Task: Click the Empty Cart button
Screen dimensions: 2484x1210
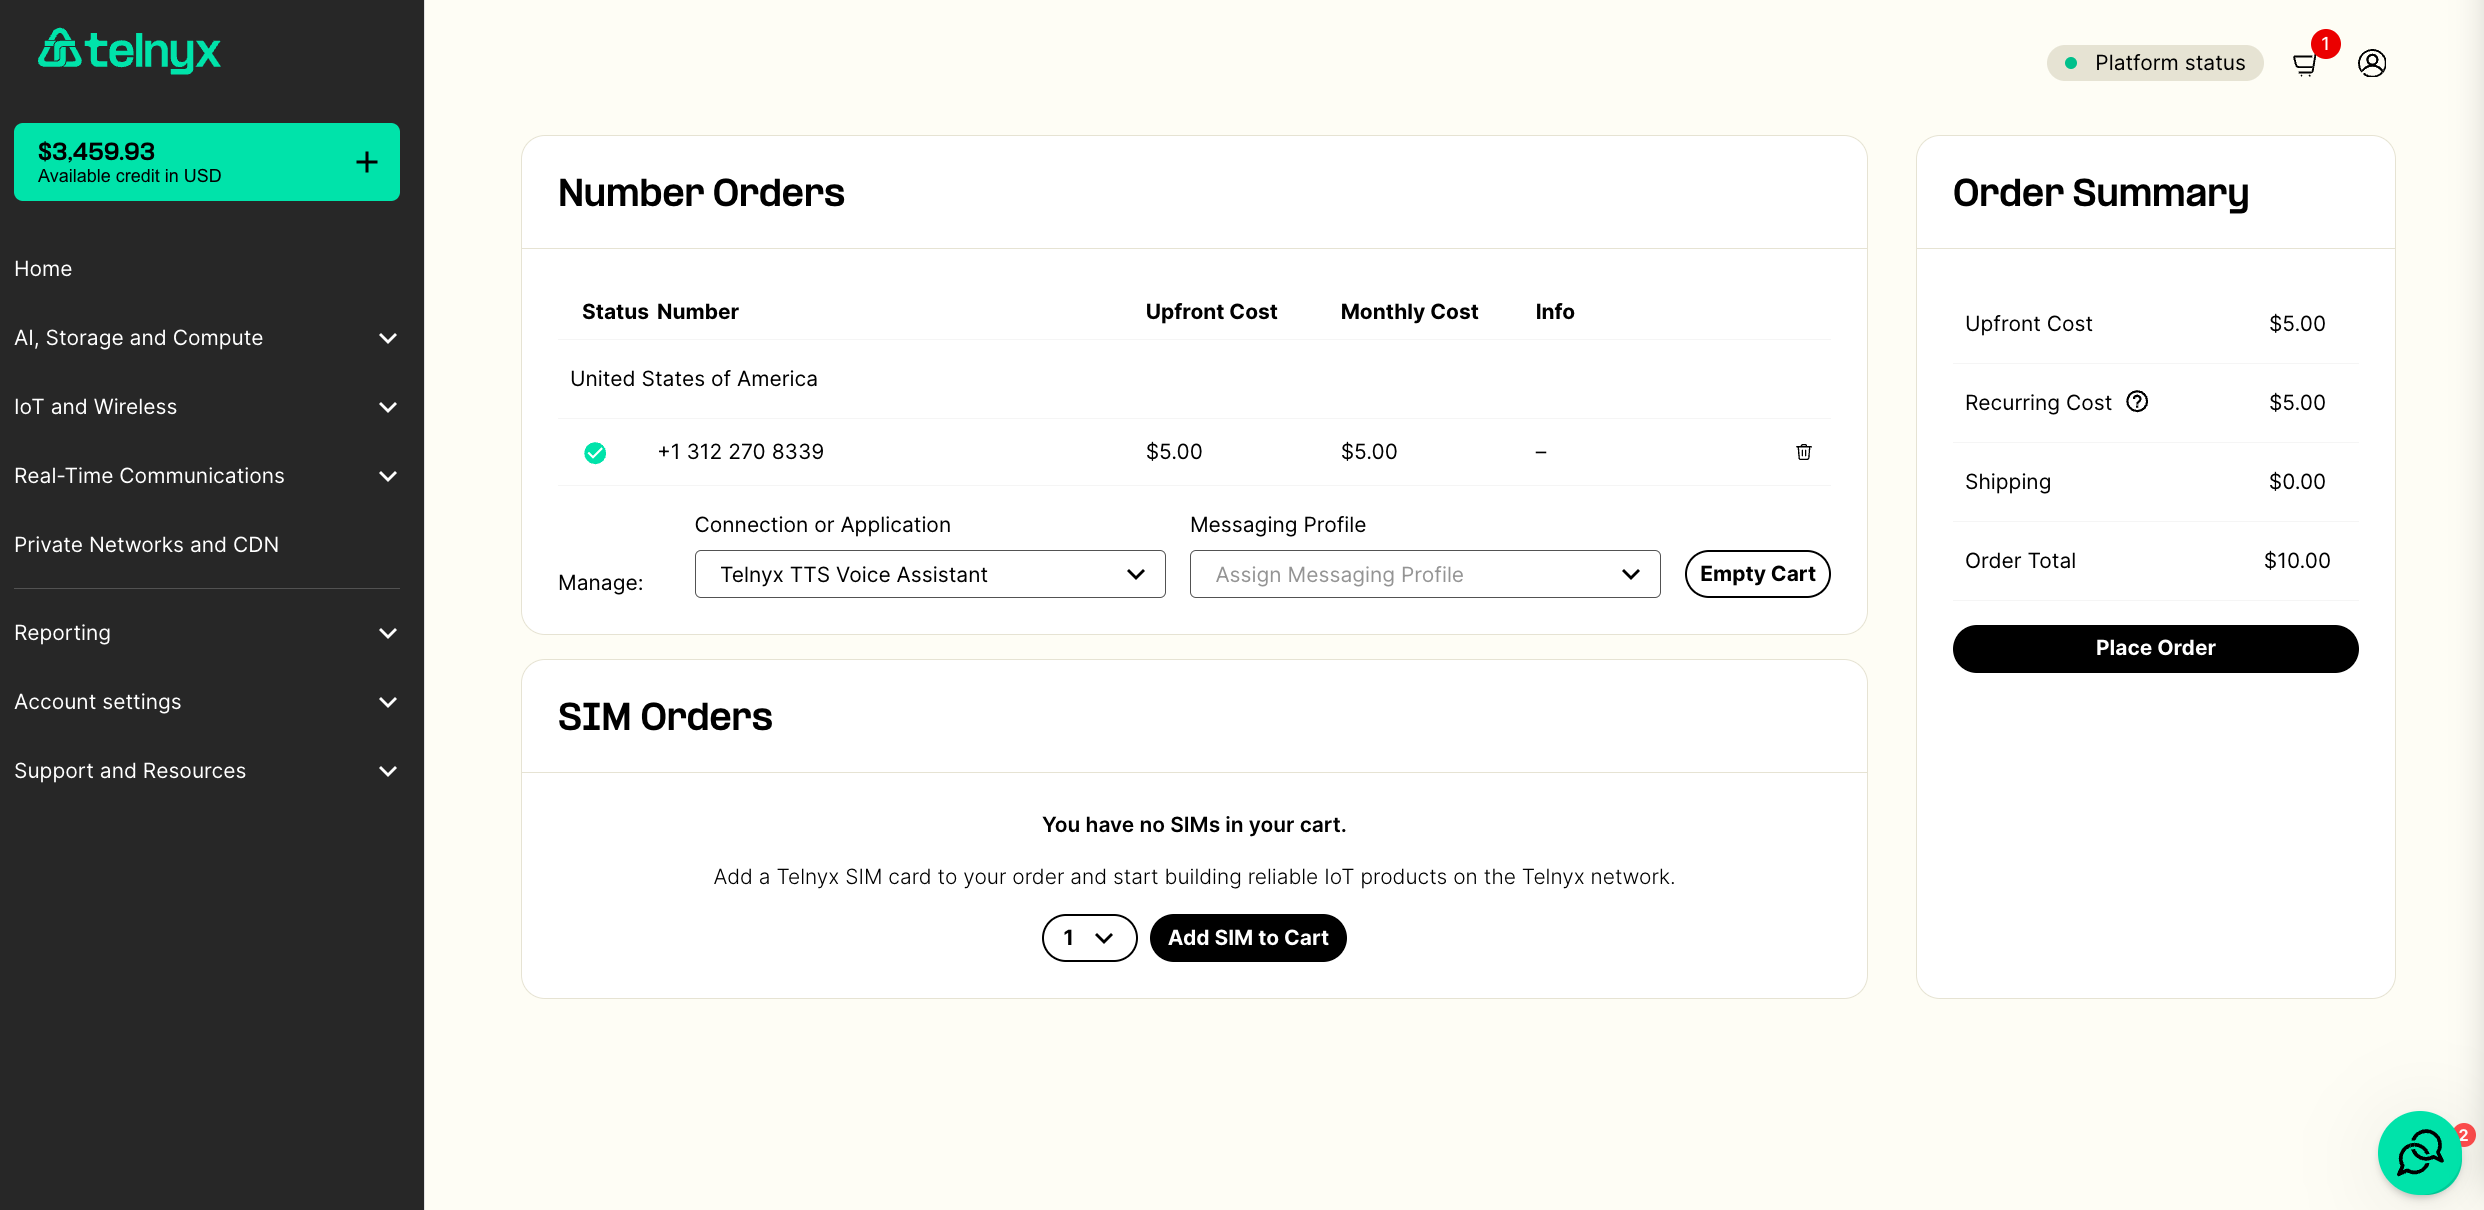Action: coord(1757,573)
